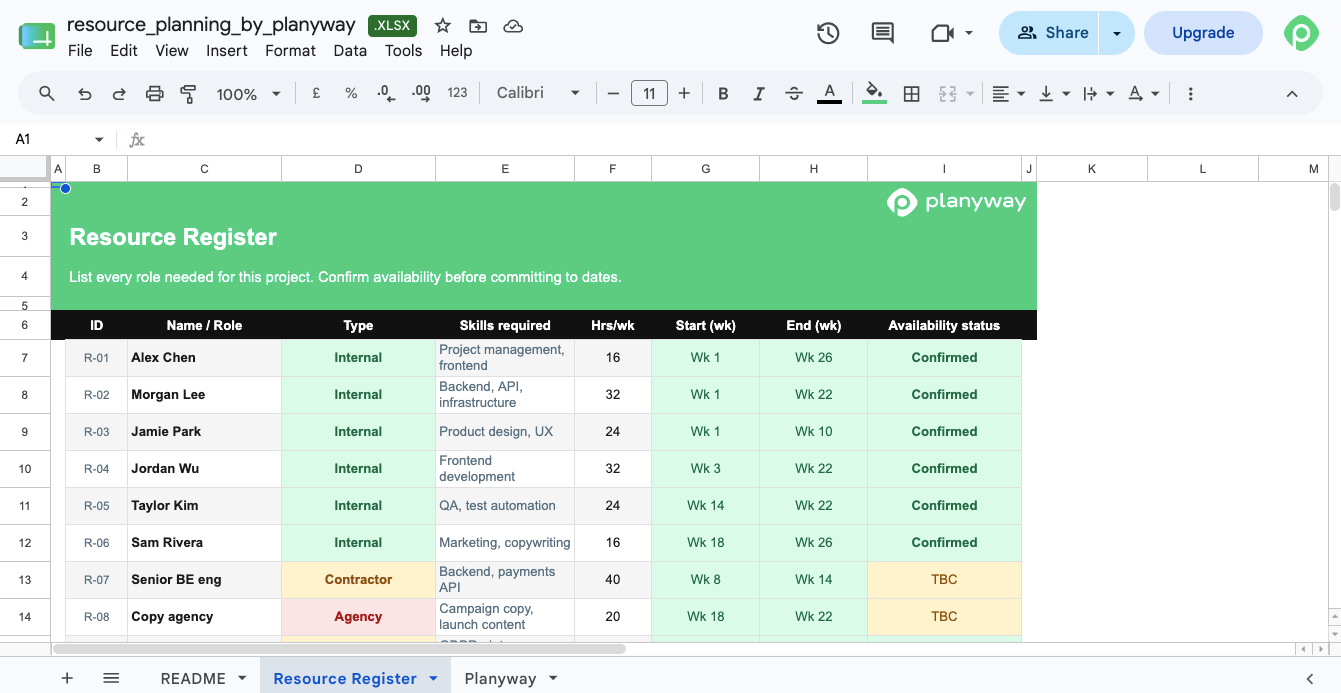This screenshot has height=693, width=1341.
Task: Open version history
Action: point(828,33)
